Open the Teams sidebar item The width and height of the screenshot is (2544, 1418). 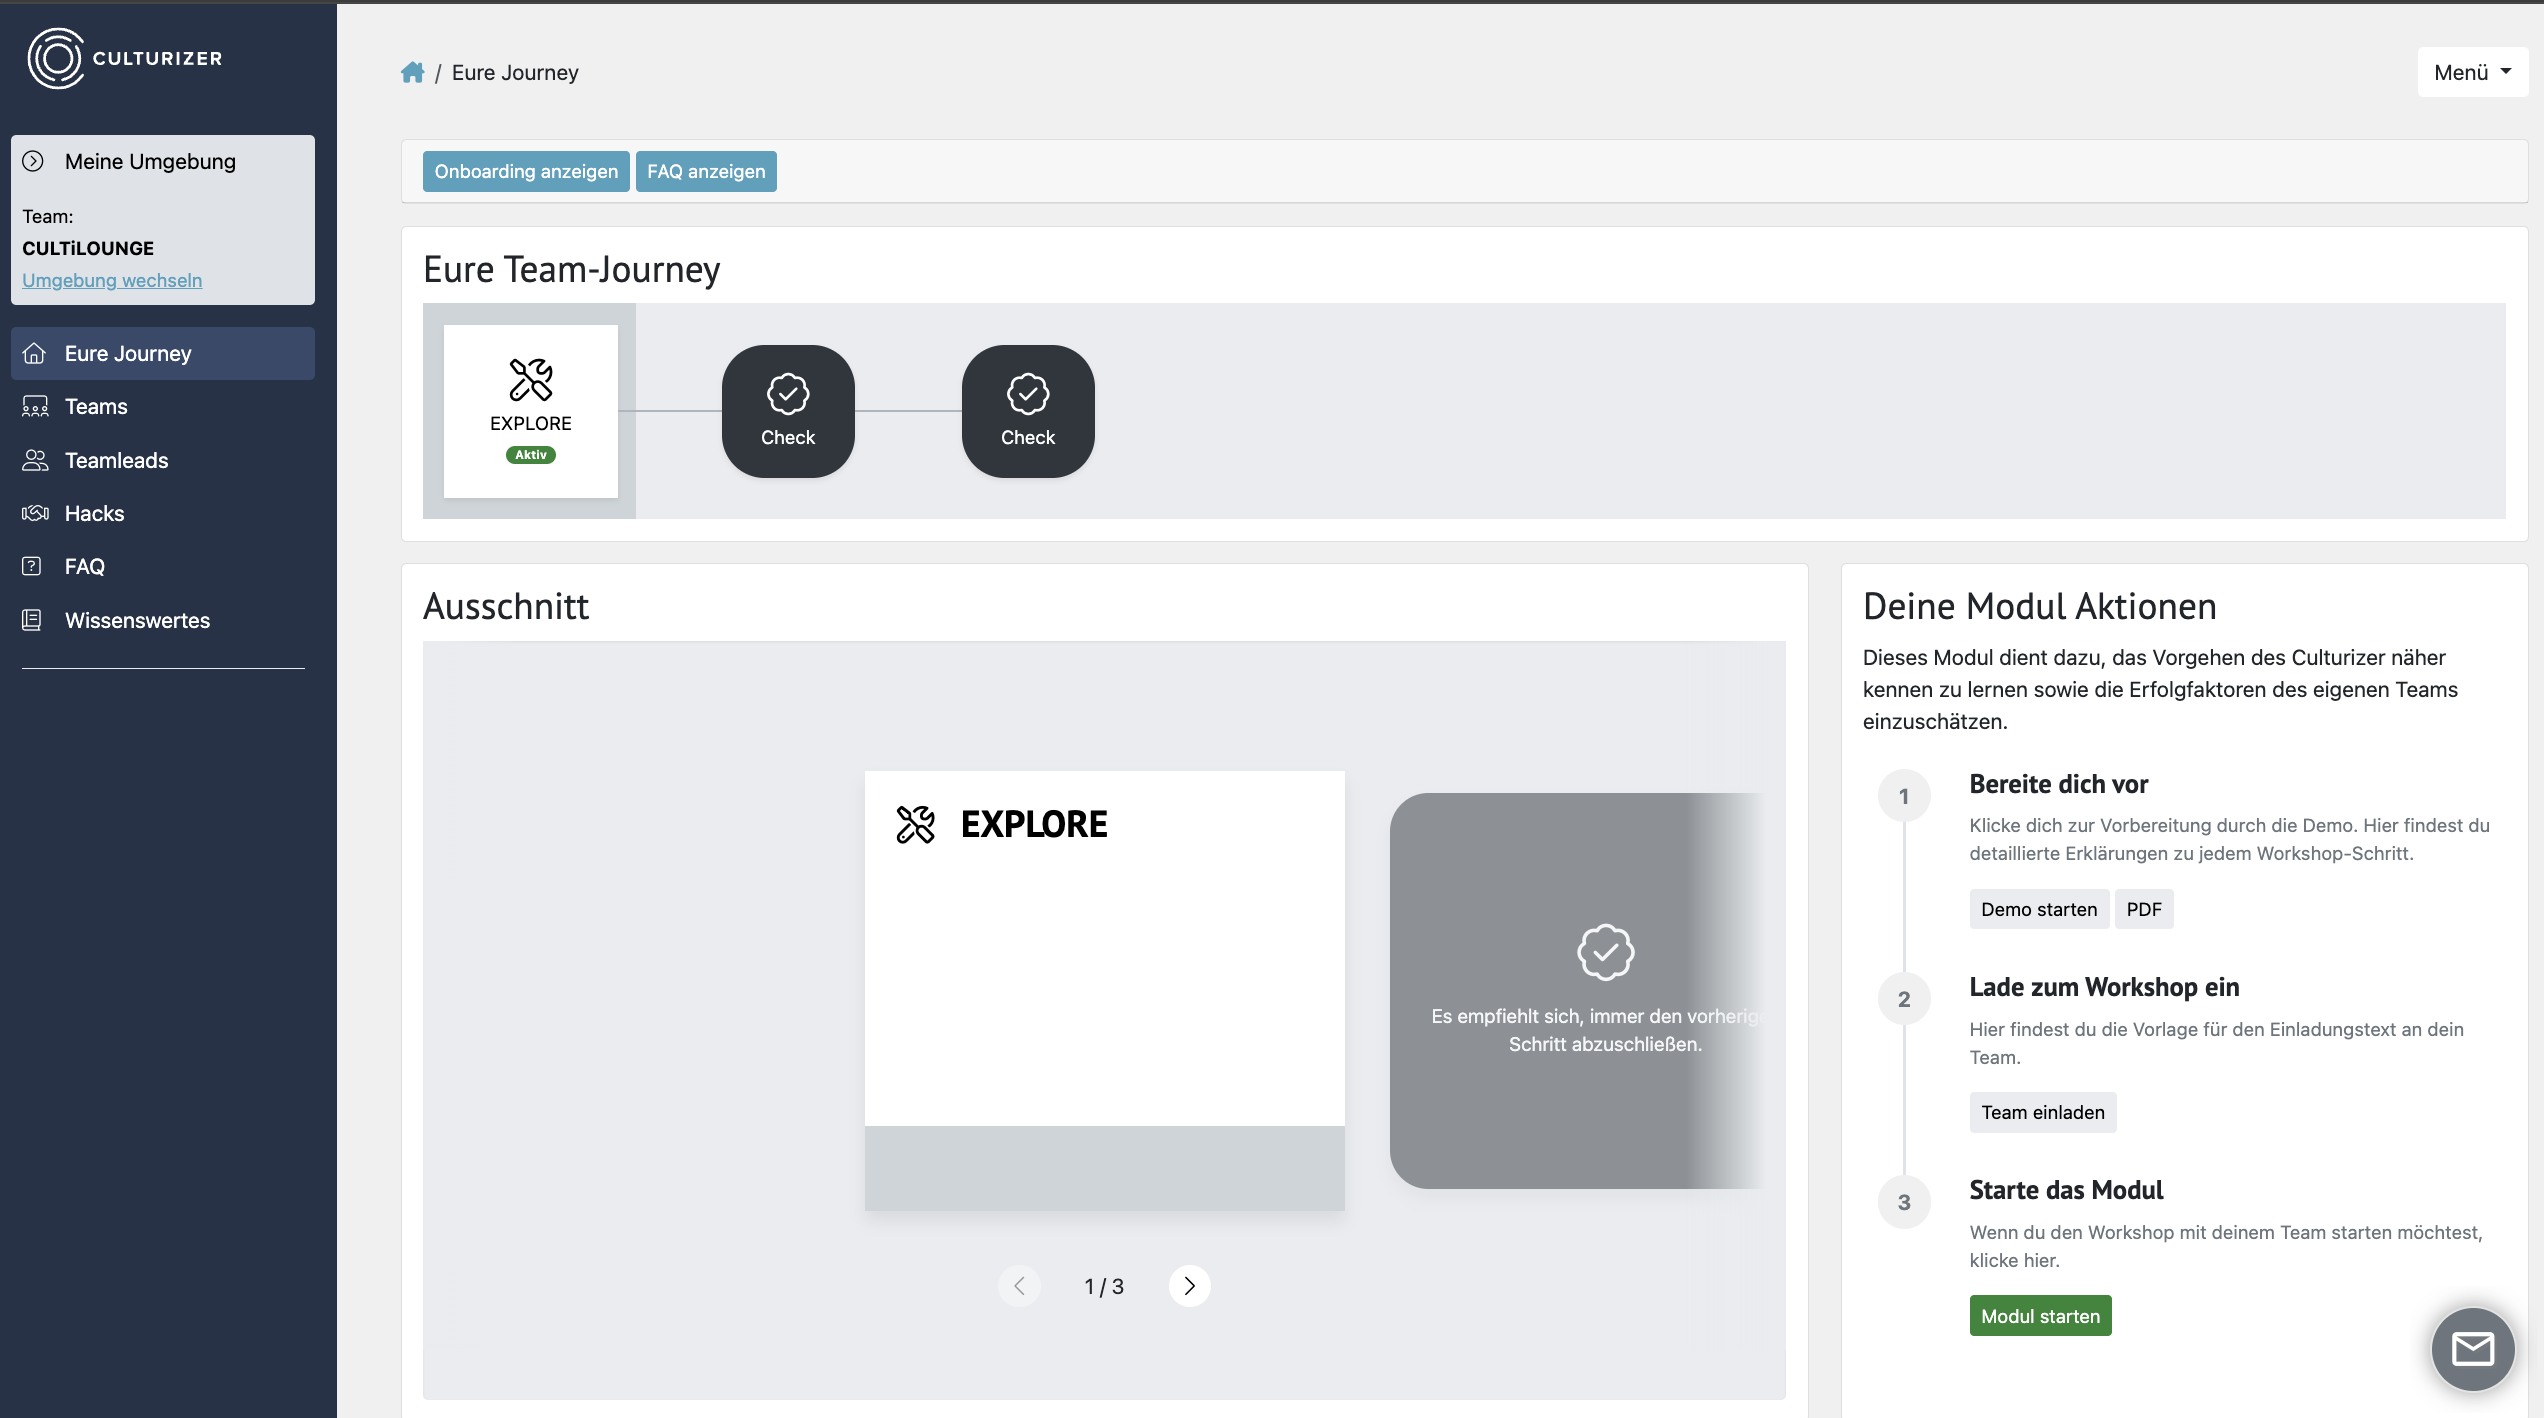point(96,406)
